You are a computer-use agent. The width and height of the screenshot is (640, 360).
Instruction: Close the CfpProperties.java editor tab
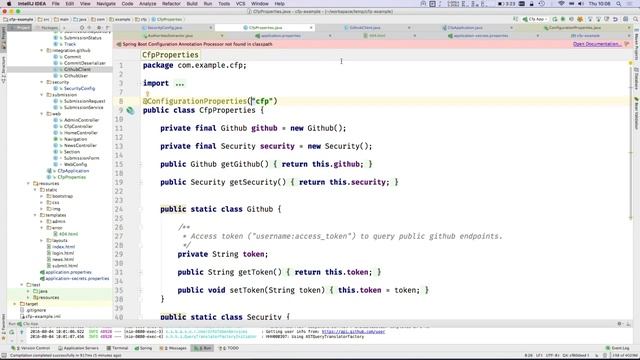(311, 27)
